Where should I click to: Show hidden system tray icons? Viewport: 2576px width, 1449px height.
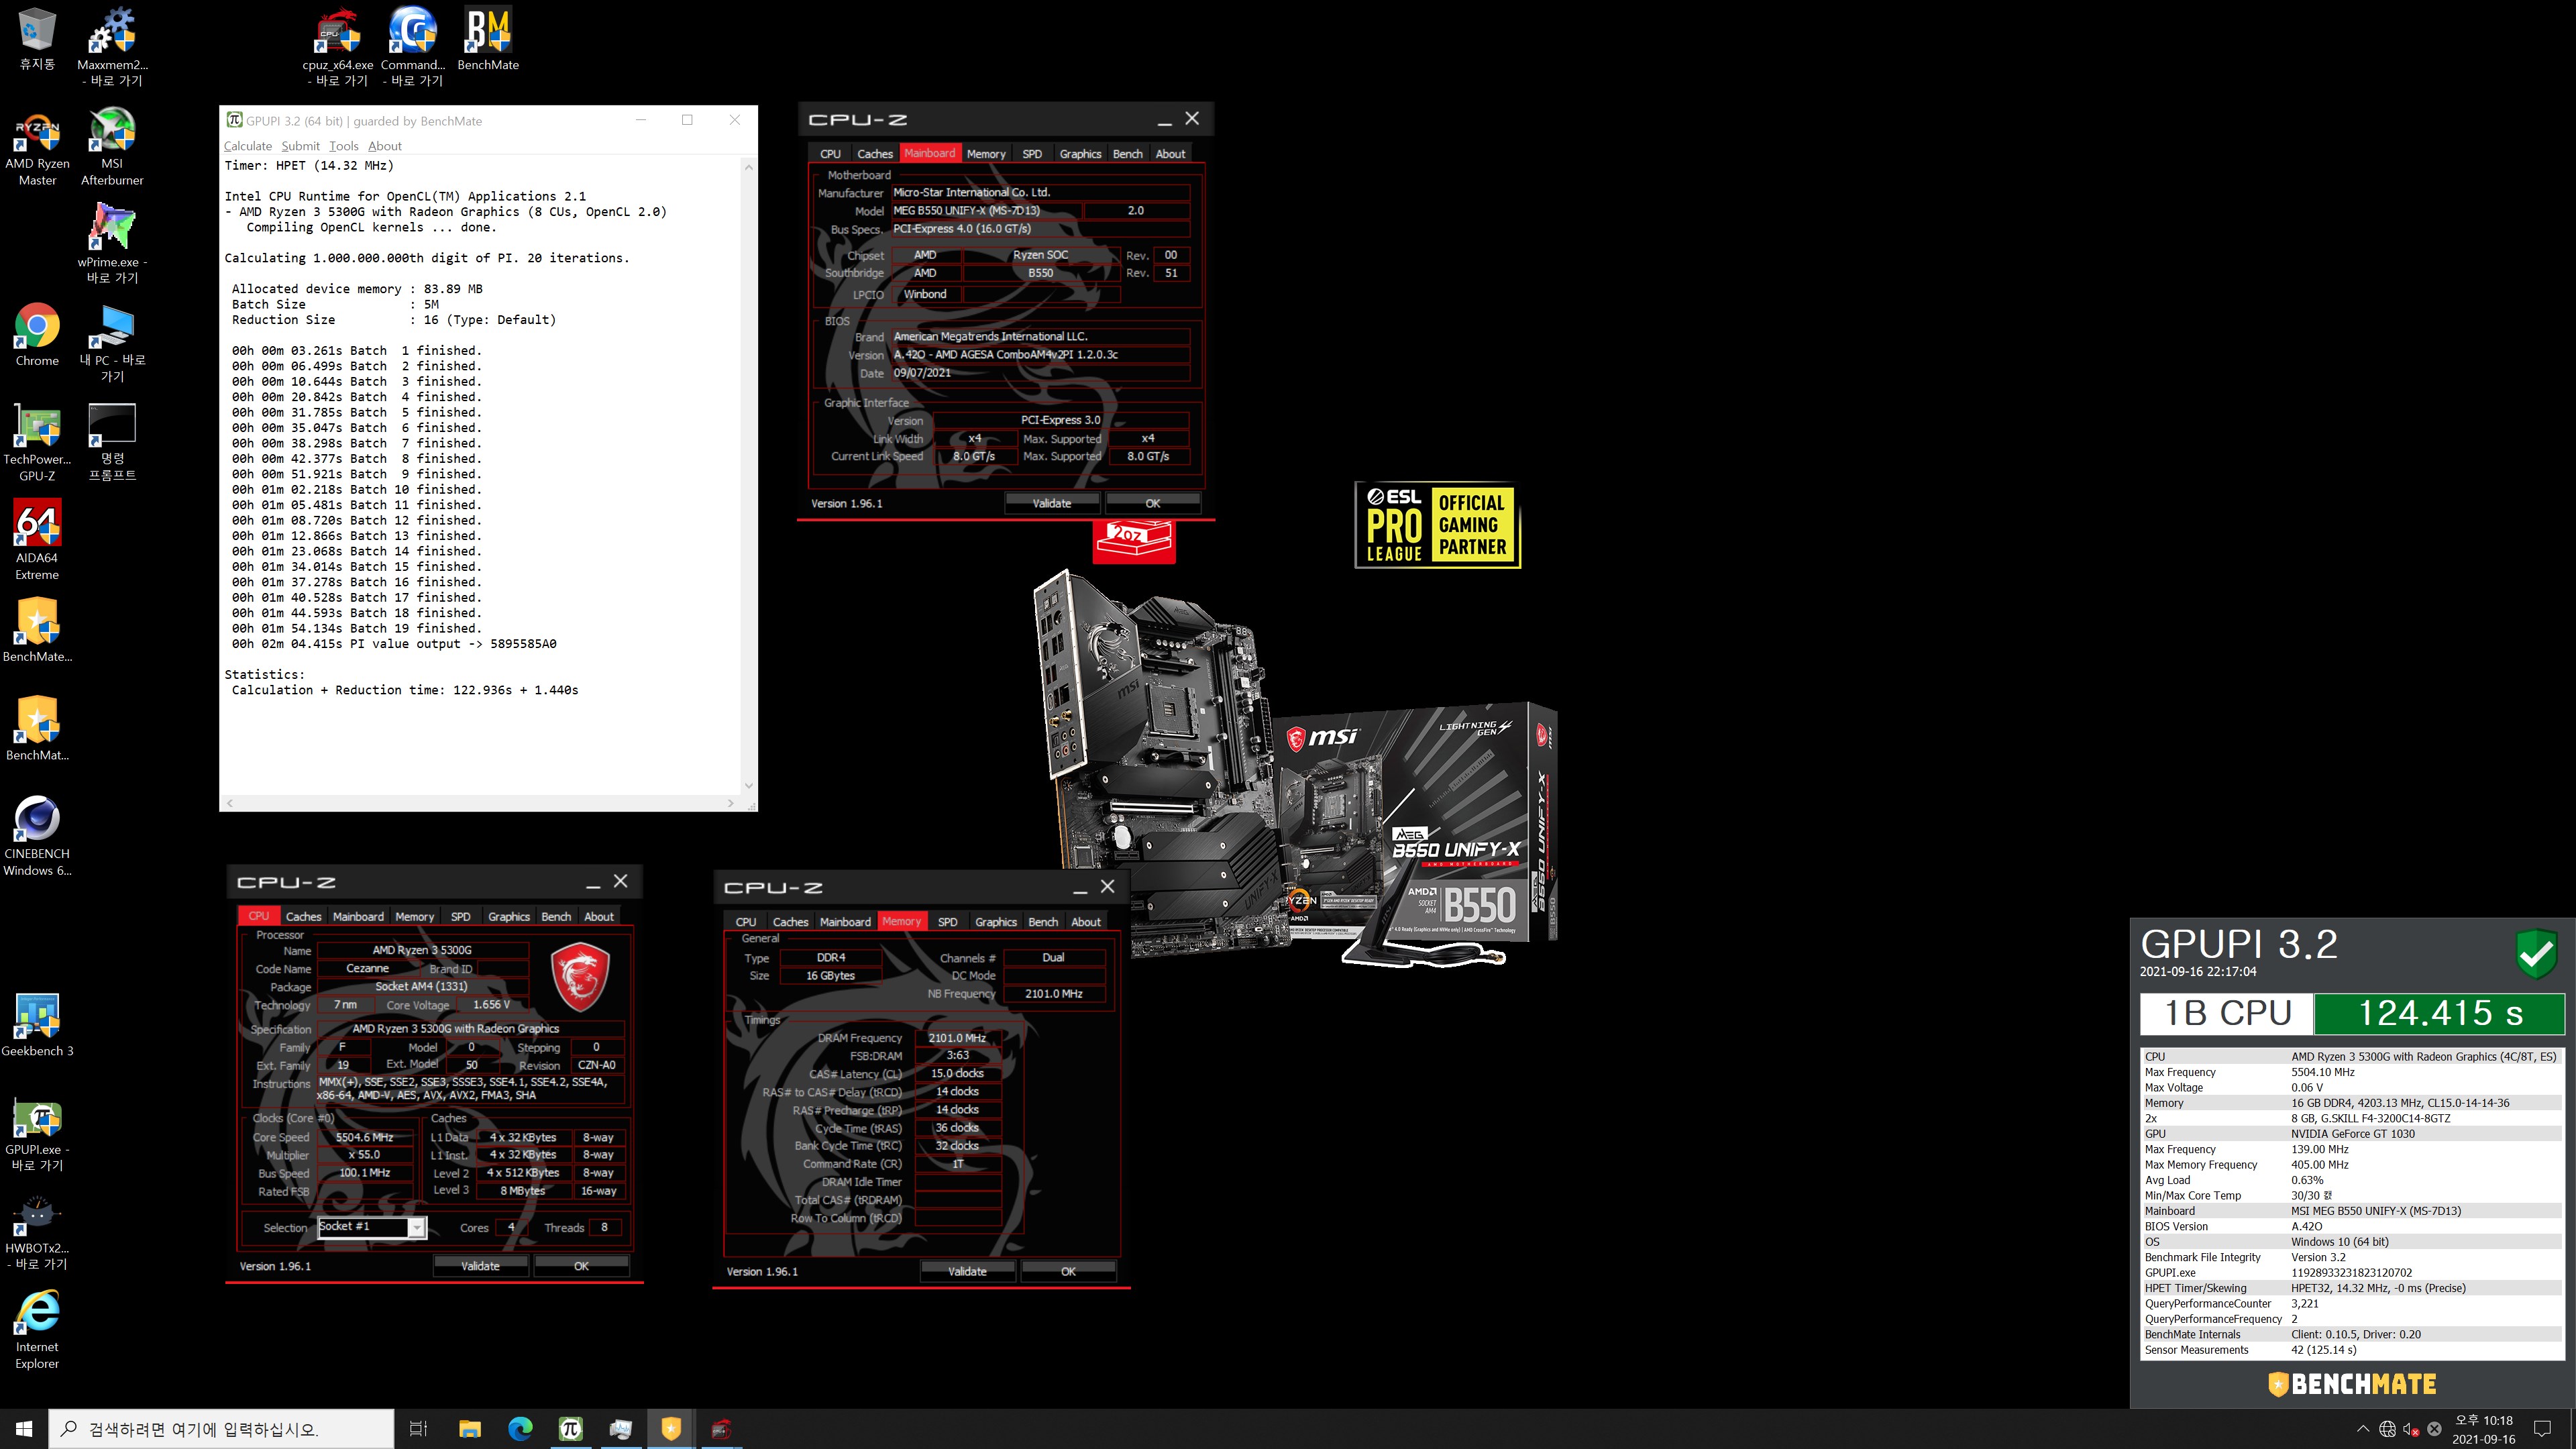pyautogui.click(x=2363, y=1429)
